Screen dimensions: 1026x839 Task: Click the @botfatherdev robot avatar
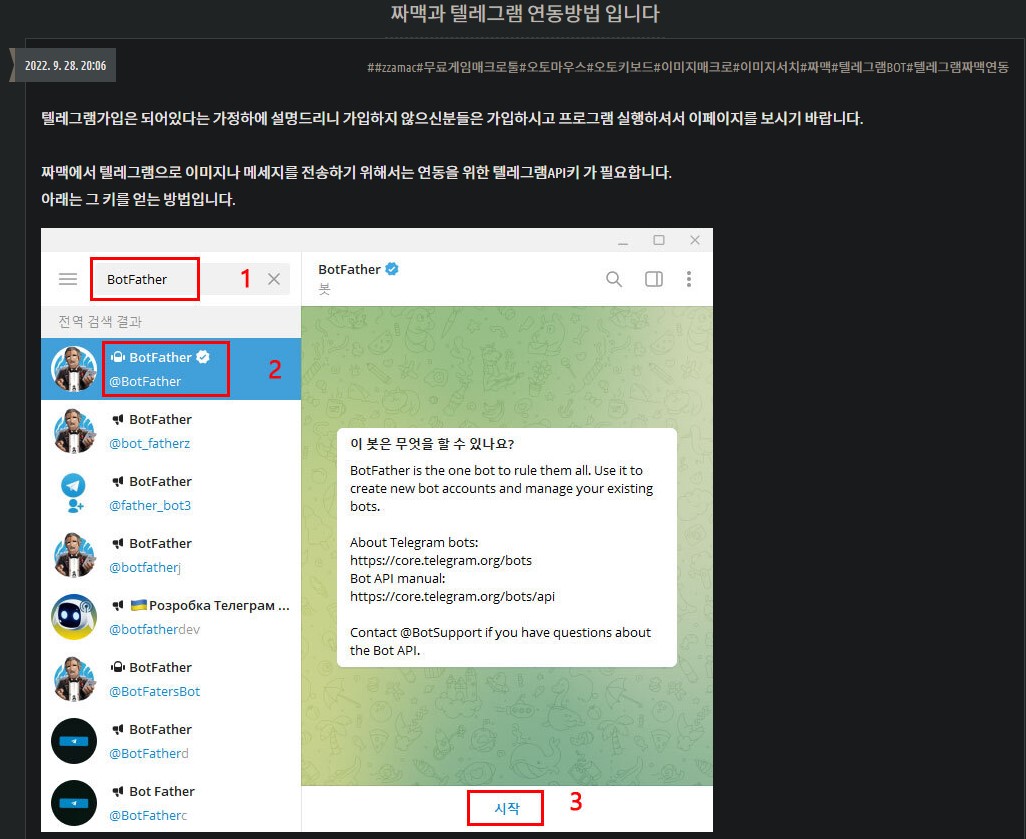[x=74, y=617]
